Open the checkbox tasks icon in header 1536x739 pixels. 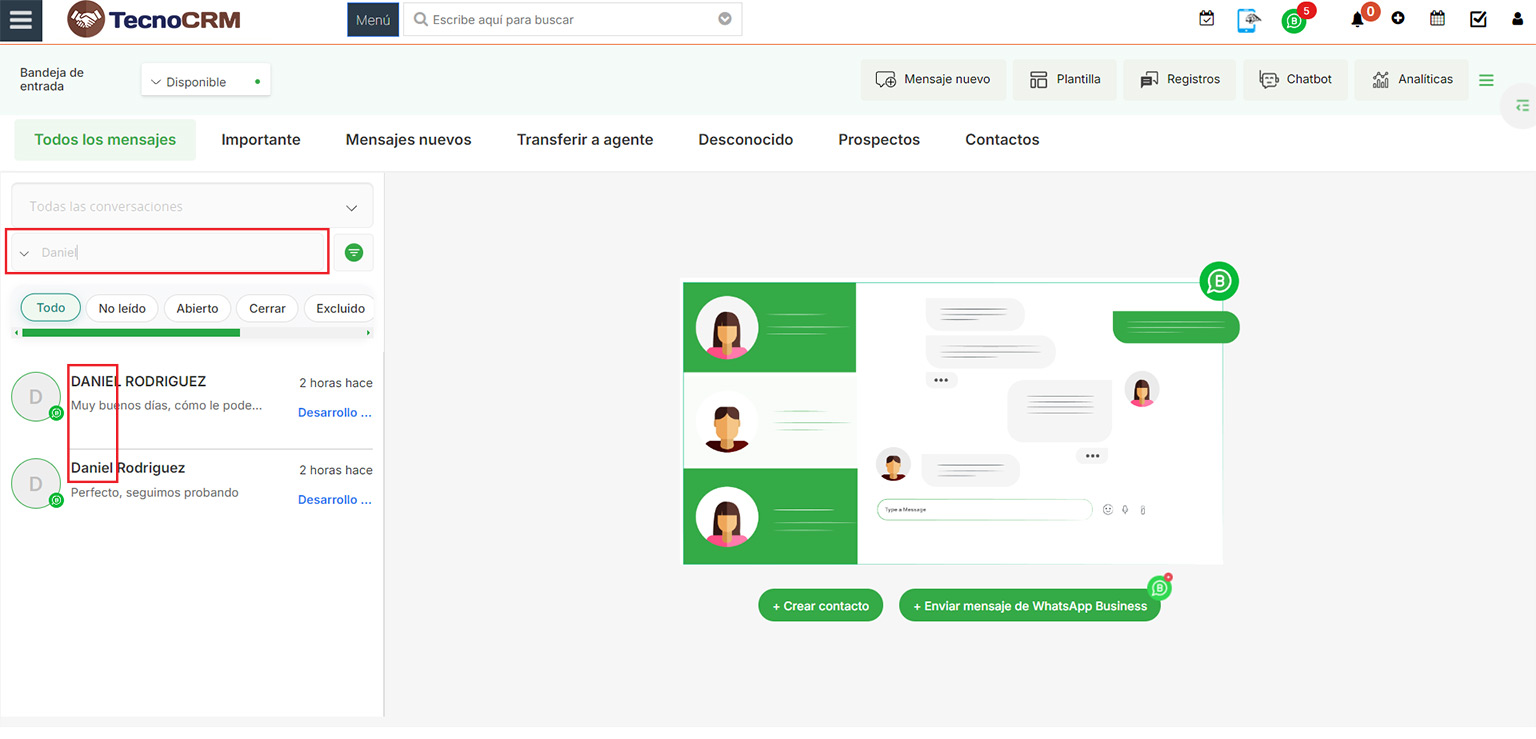[x=1478, y=19]
